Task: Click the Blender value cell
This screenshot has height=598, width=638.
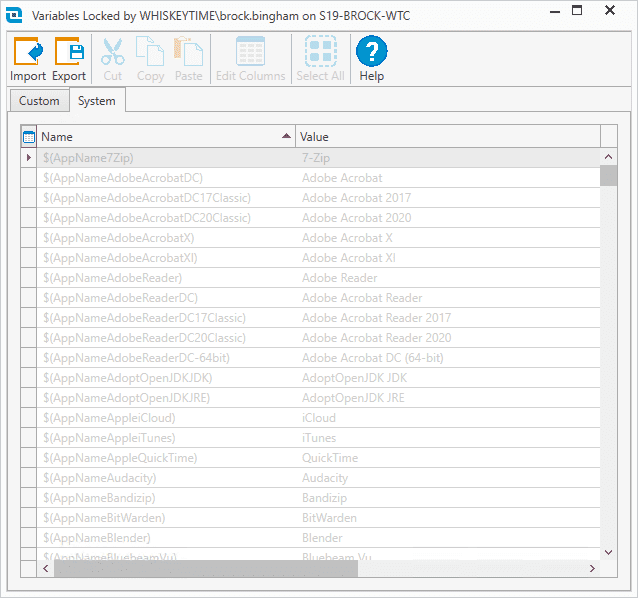Action: 448,538
